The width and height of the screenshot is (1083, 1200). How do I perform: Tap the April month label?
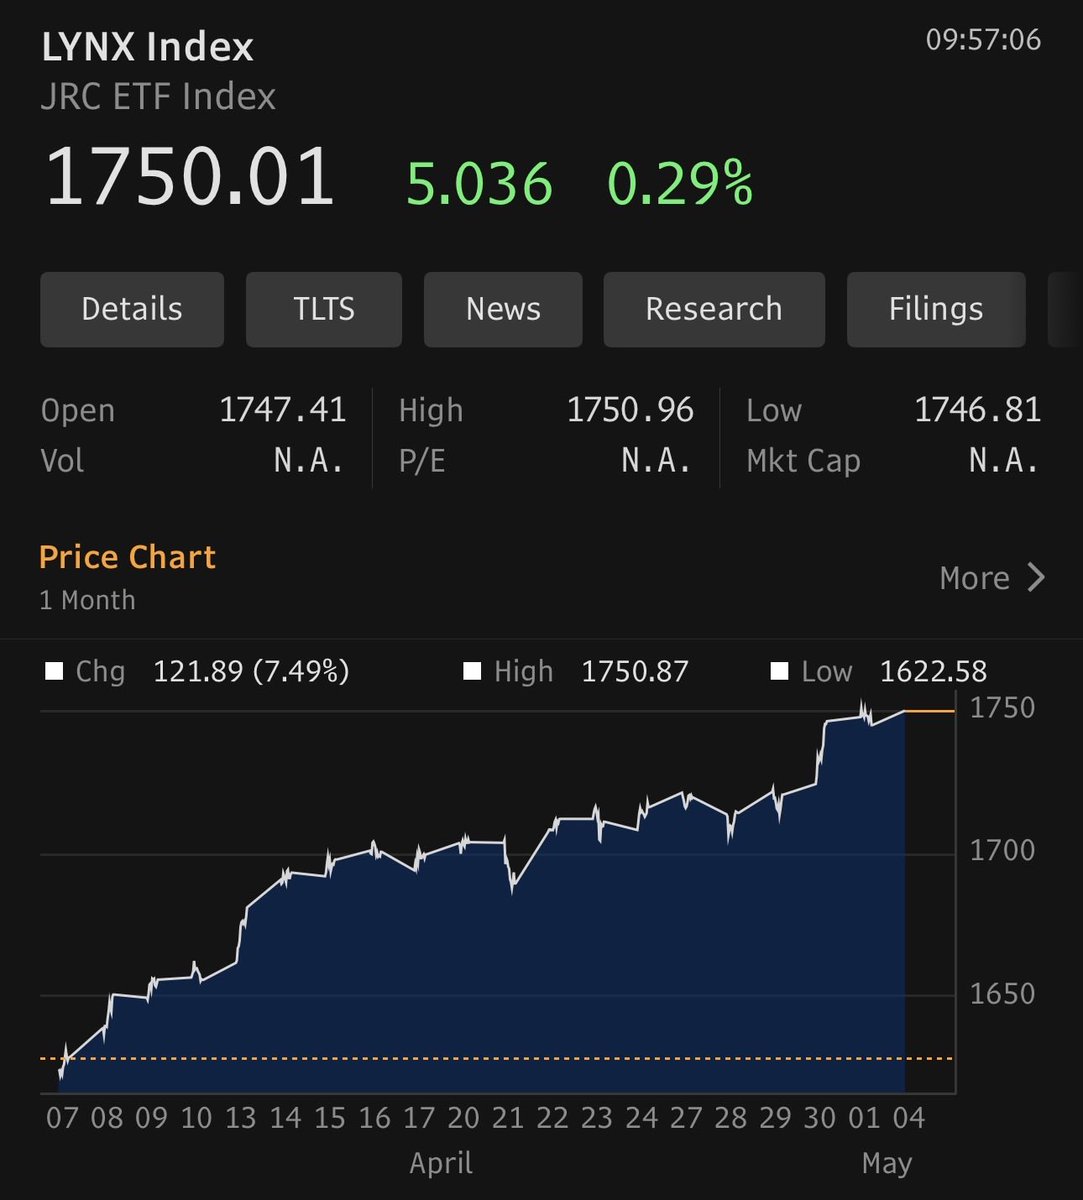point(441,1164)
